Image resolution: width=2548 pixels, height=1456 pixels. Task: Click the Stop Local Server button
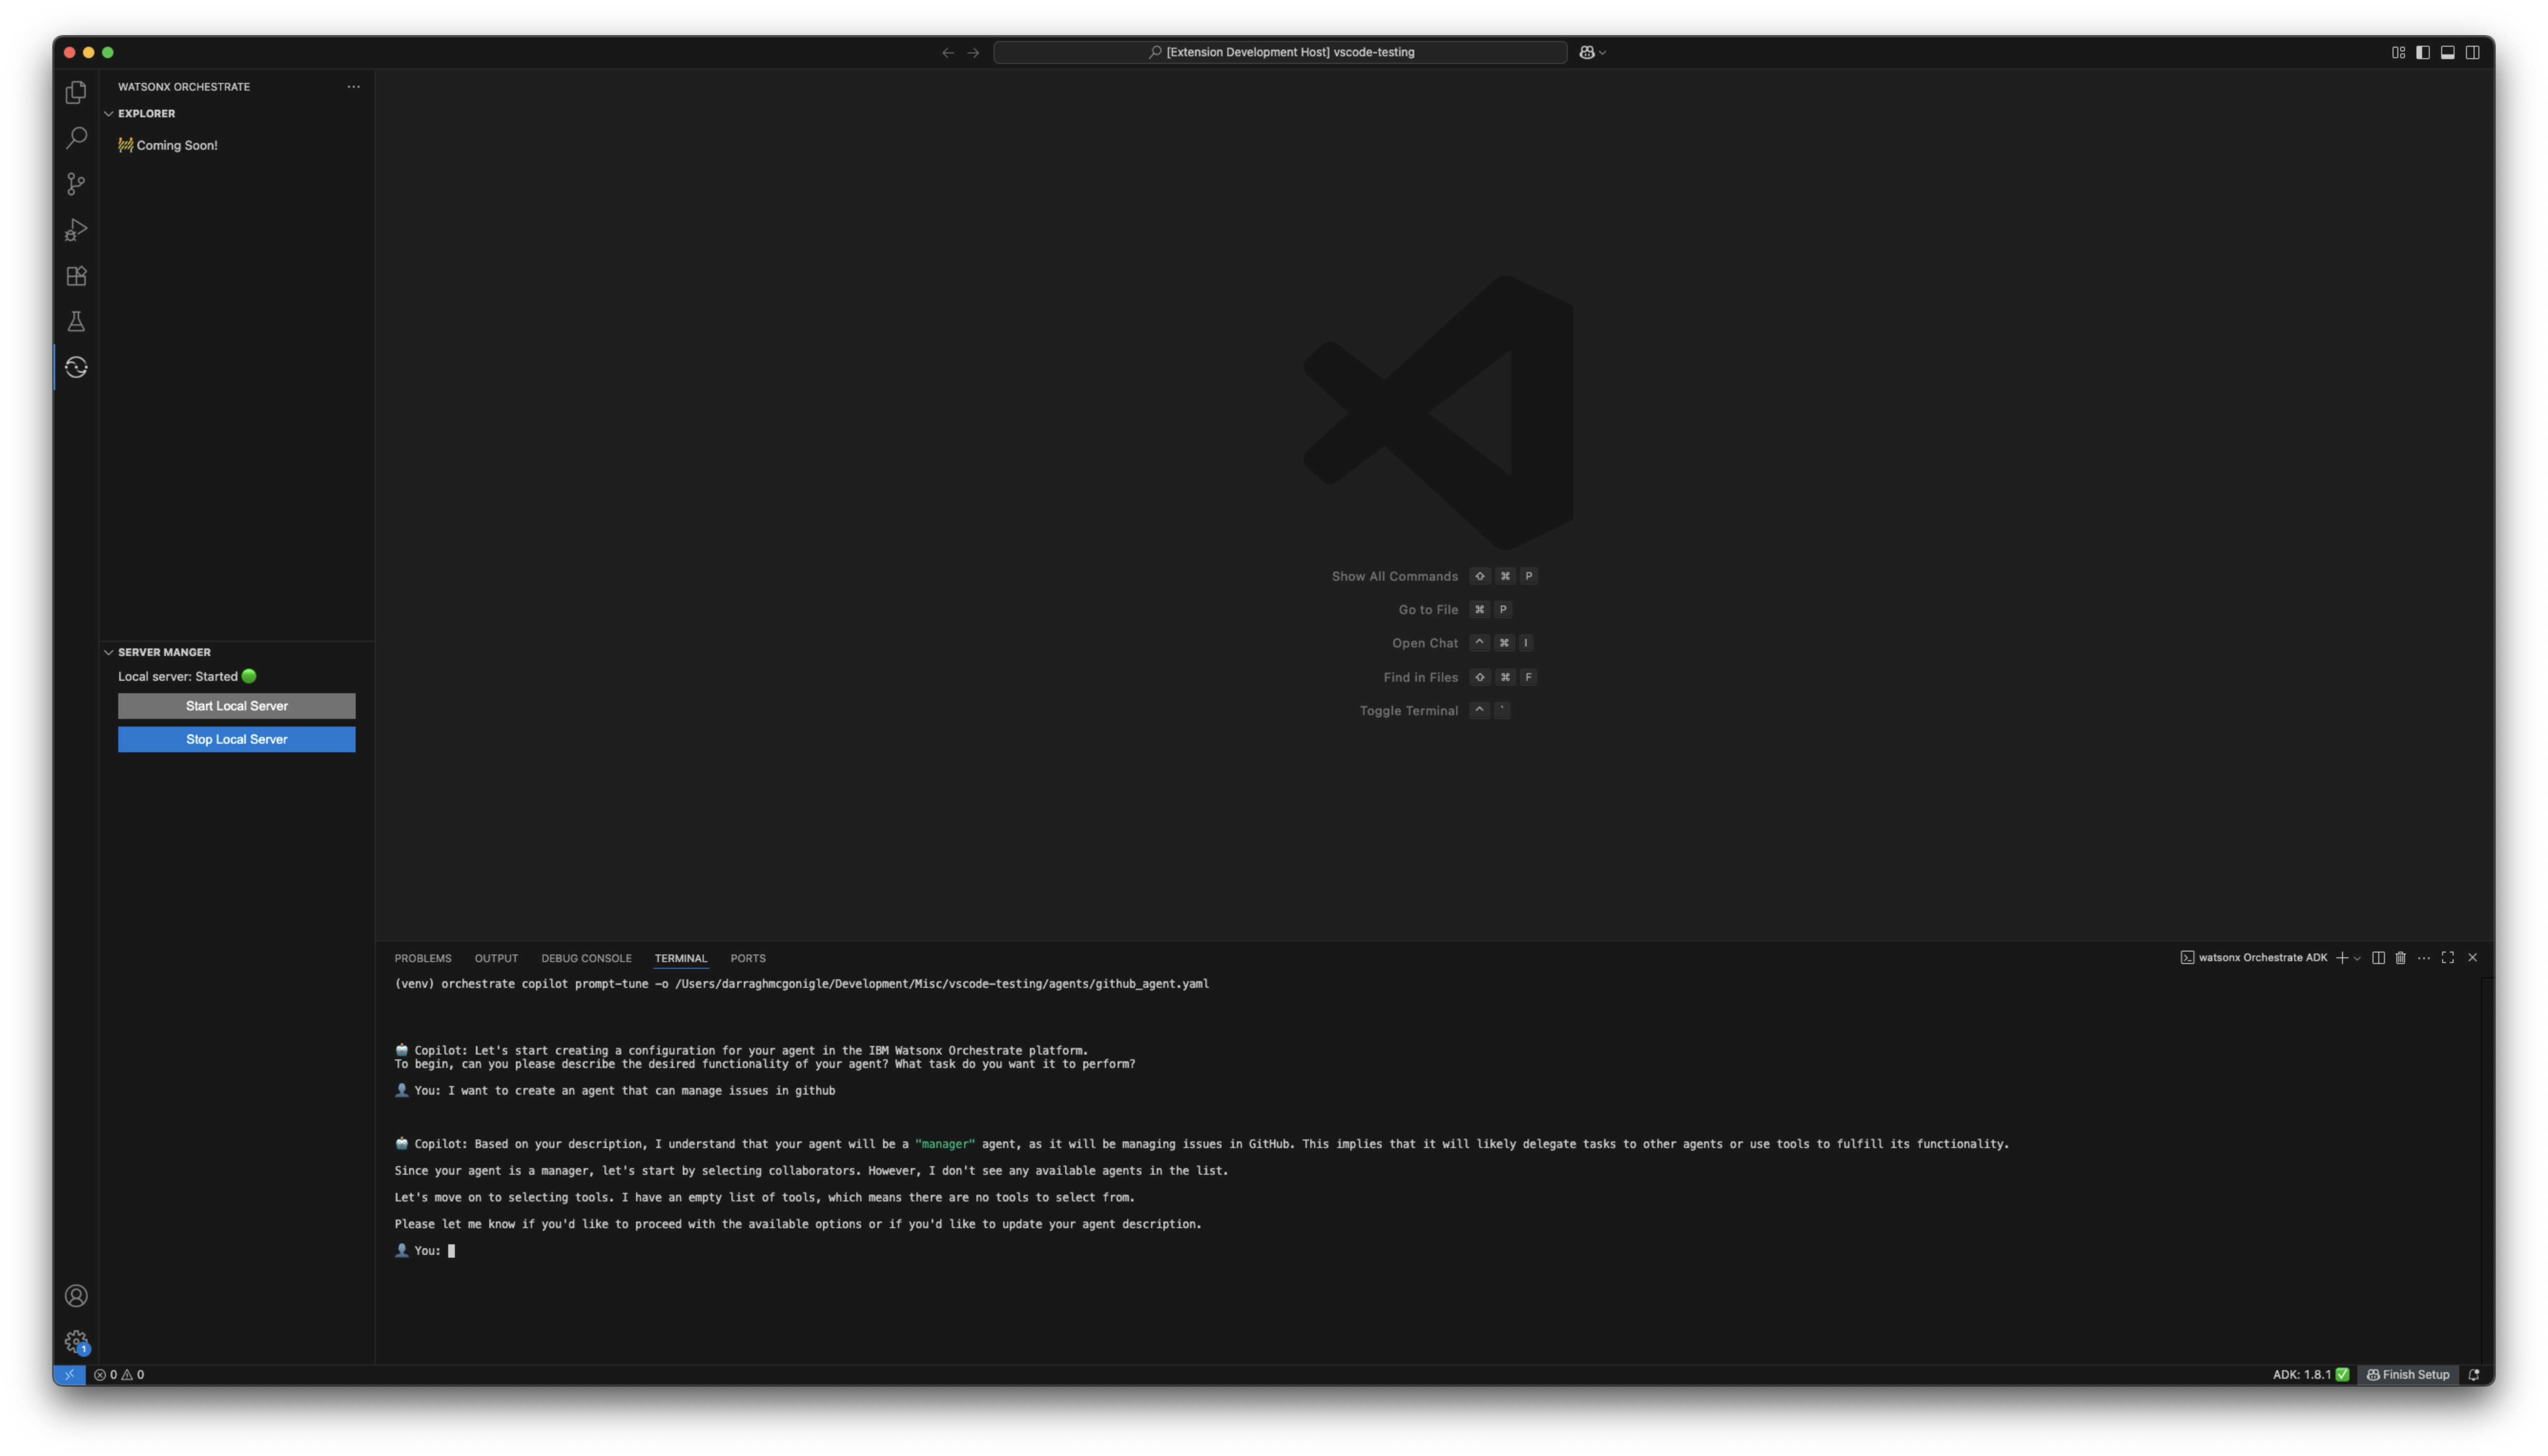pos(236,739)
